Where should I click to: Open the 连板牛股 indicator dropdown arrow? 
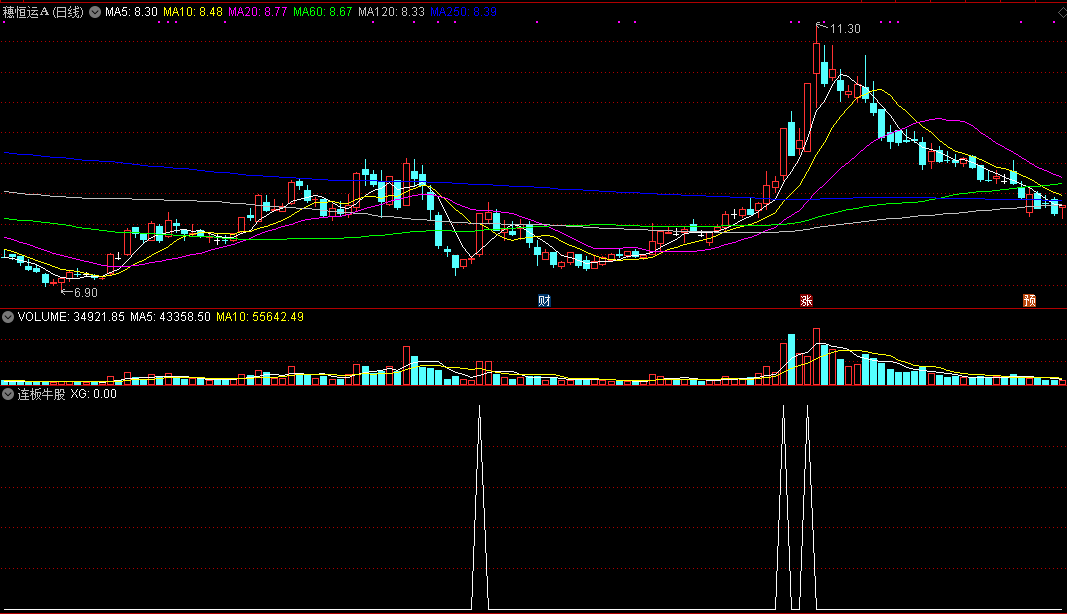tap(8, 394)
